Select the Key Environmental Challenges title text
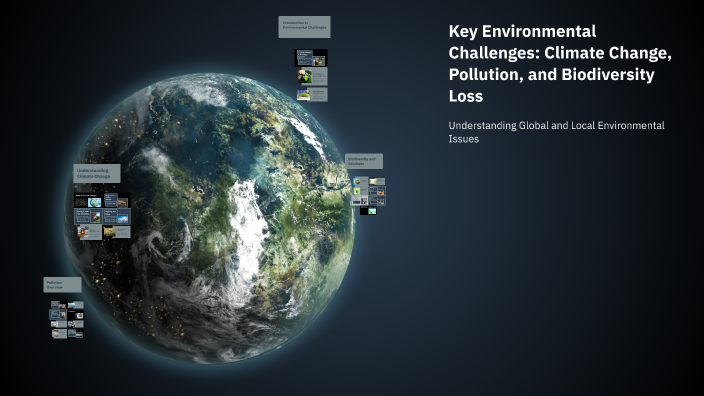 (x=560, y=63)
